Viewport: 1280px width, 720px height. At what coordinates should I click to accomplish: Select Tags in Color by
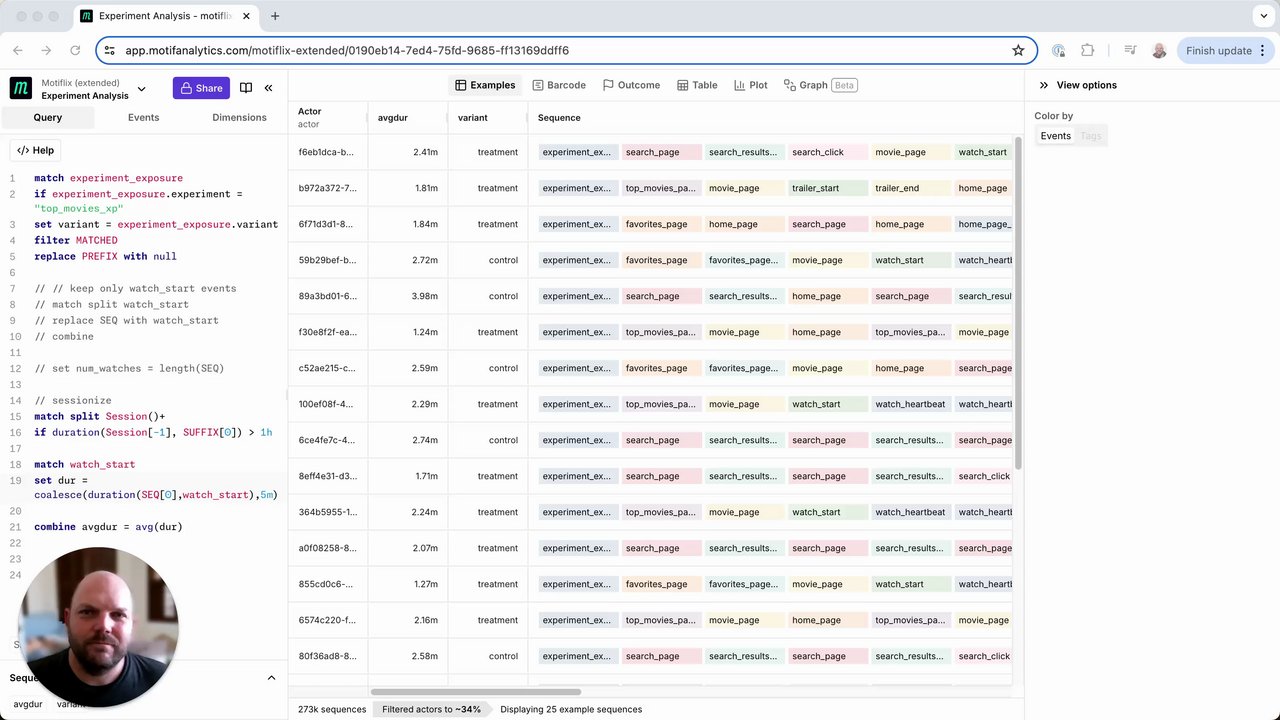[x=1091, y=136]
